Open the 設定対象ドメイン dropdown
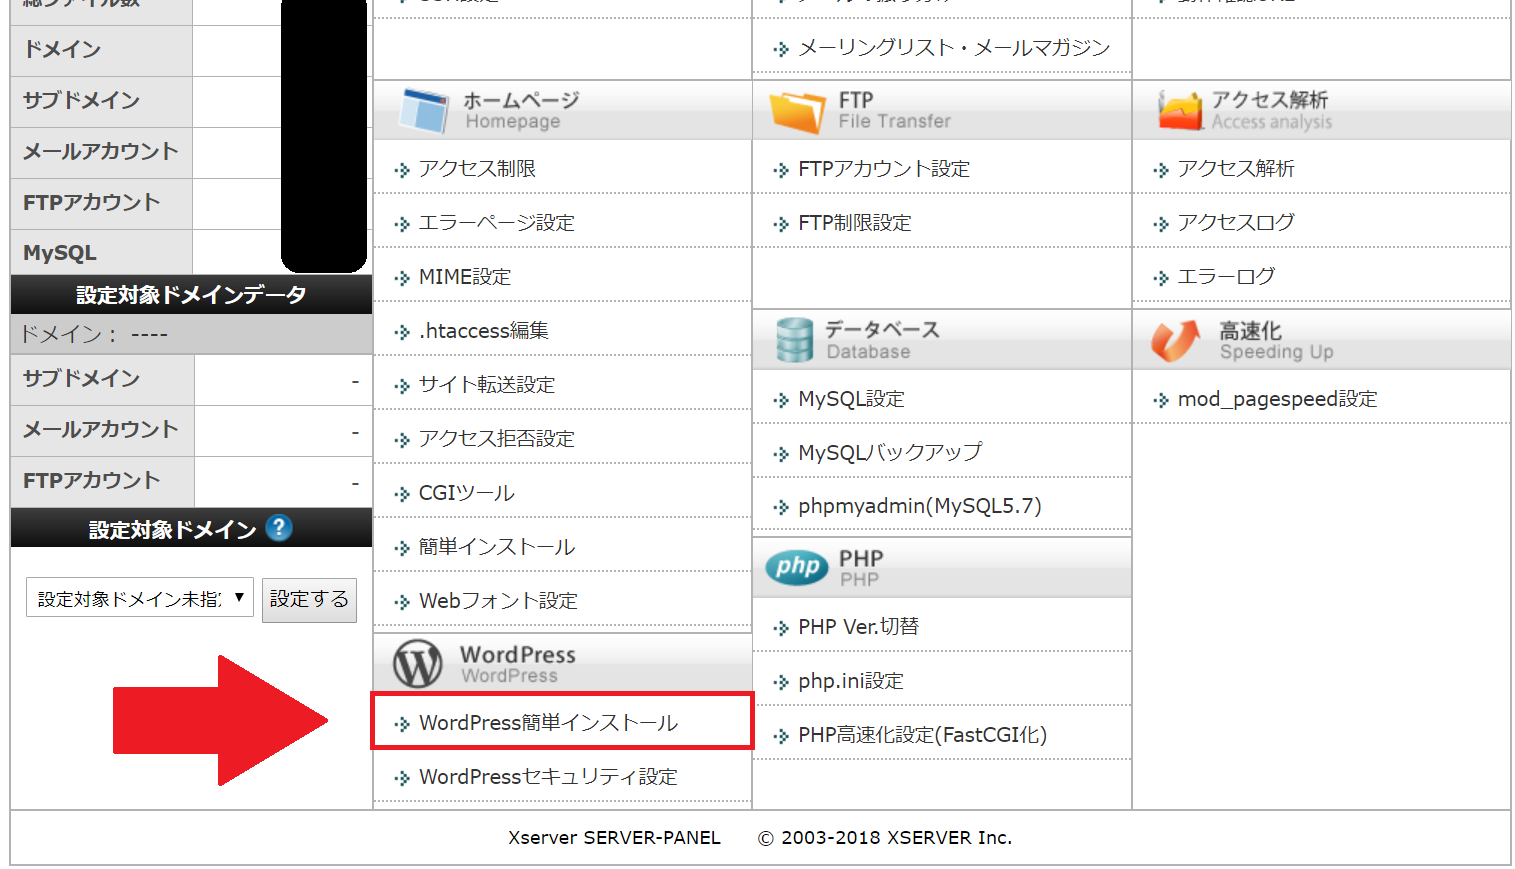The image size is (1515, 869). (x=140, y=598)
